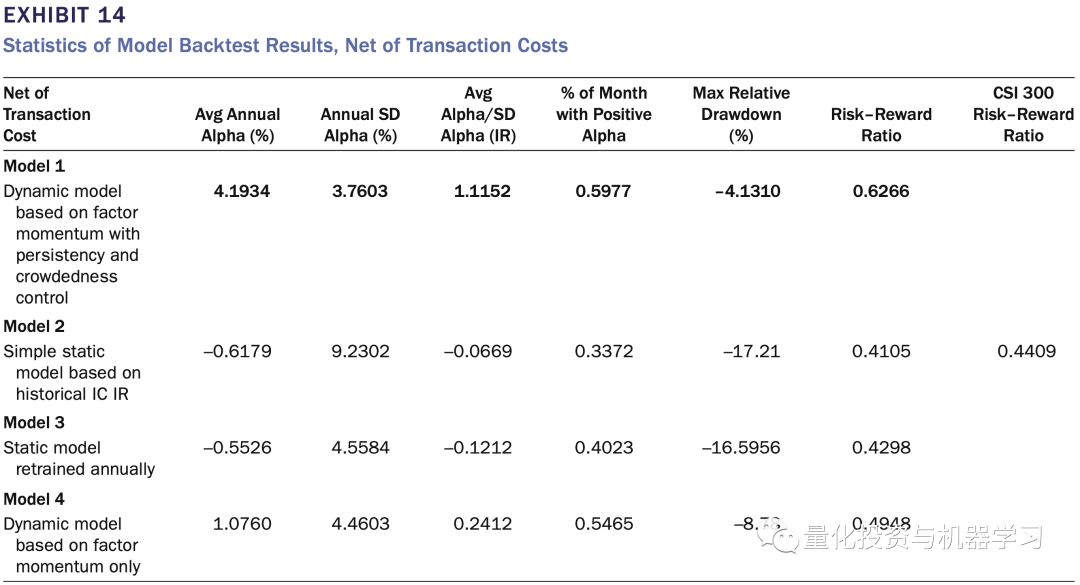
Task: Click the Static model retrained annually description
Action: 79,458
